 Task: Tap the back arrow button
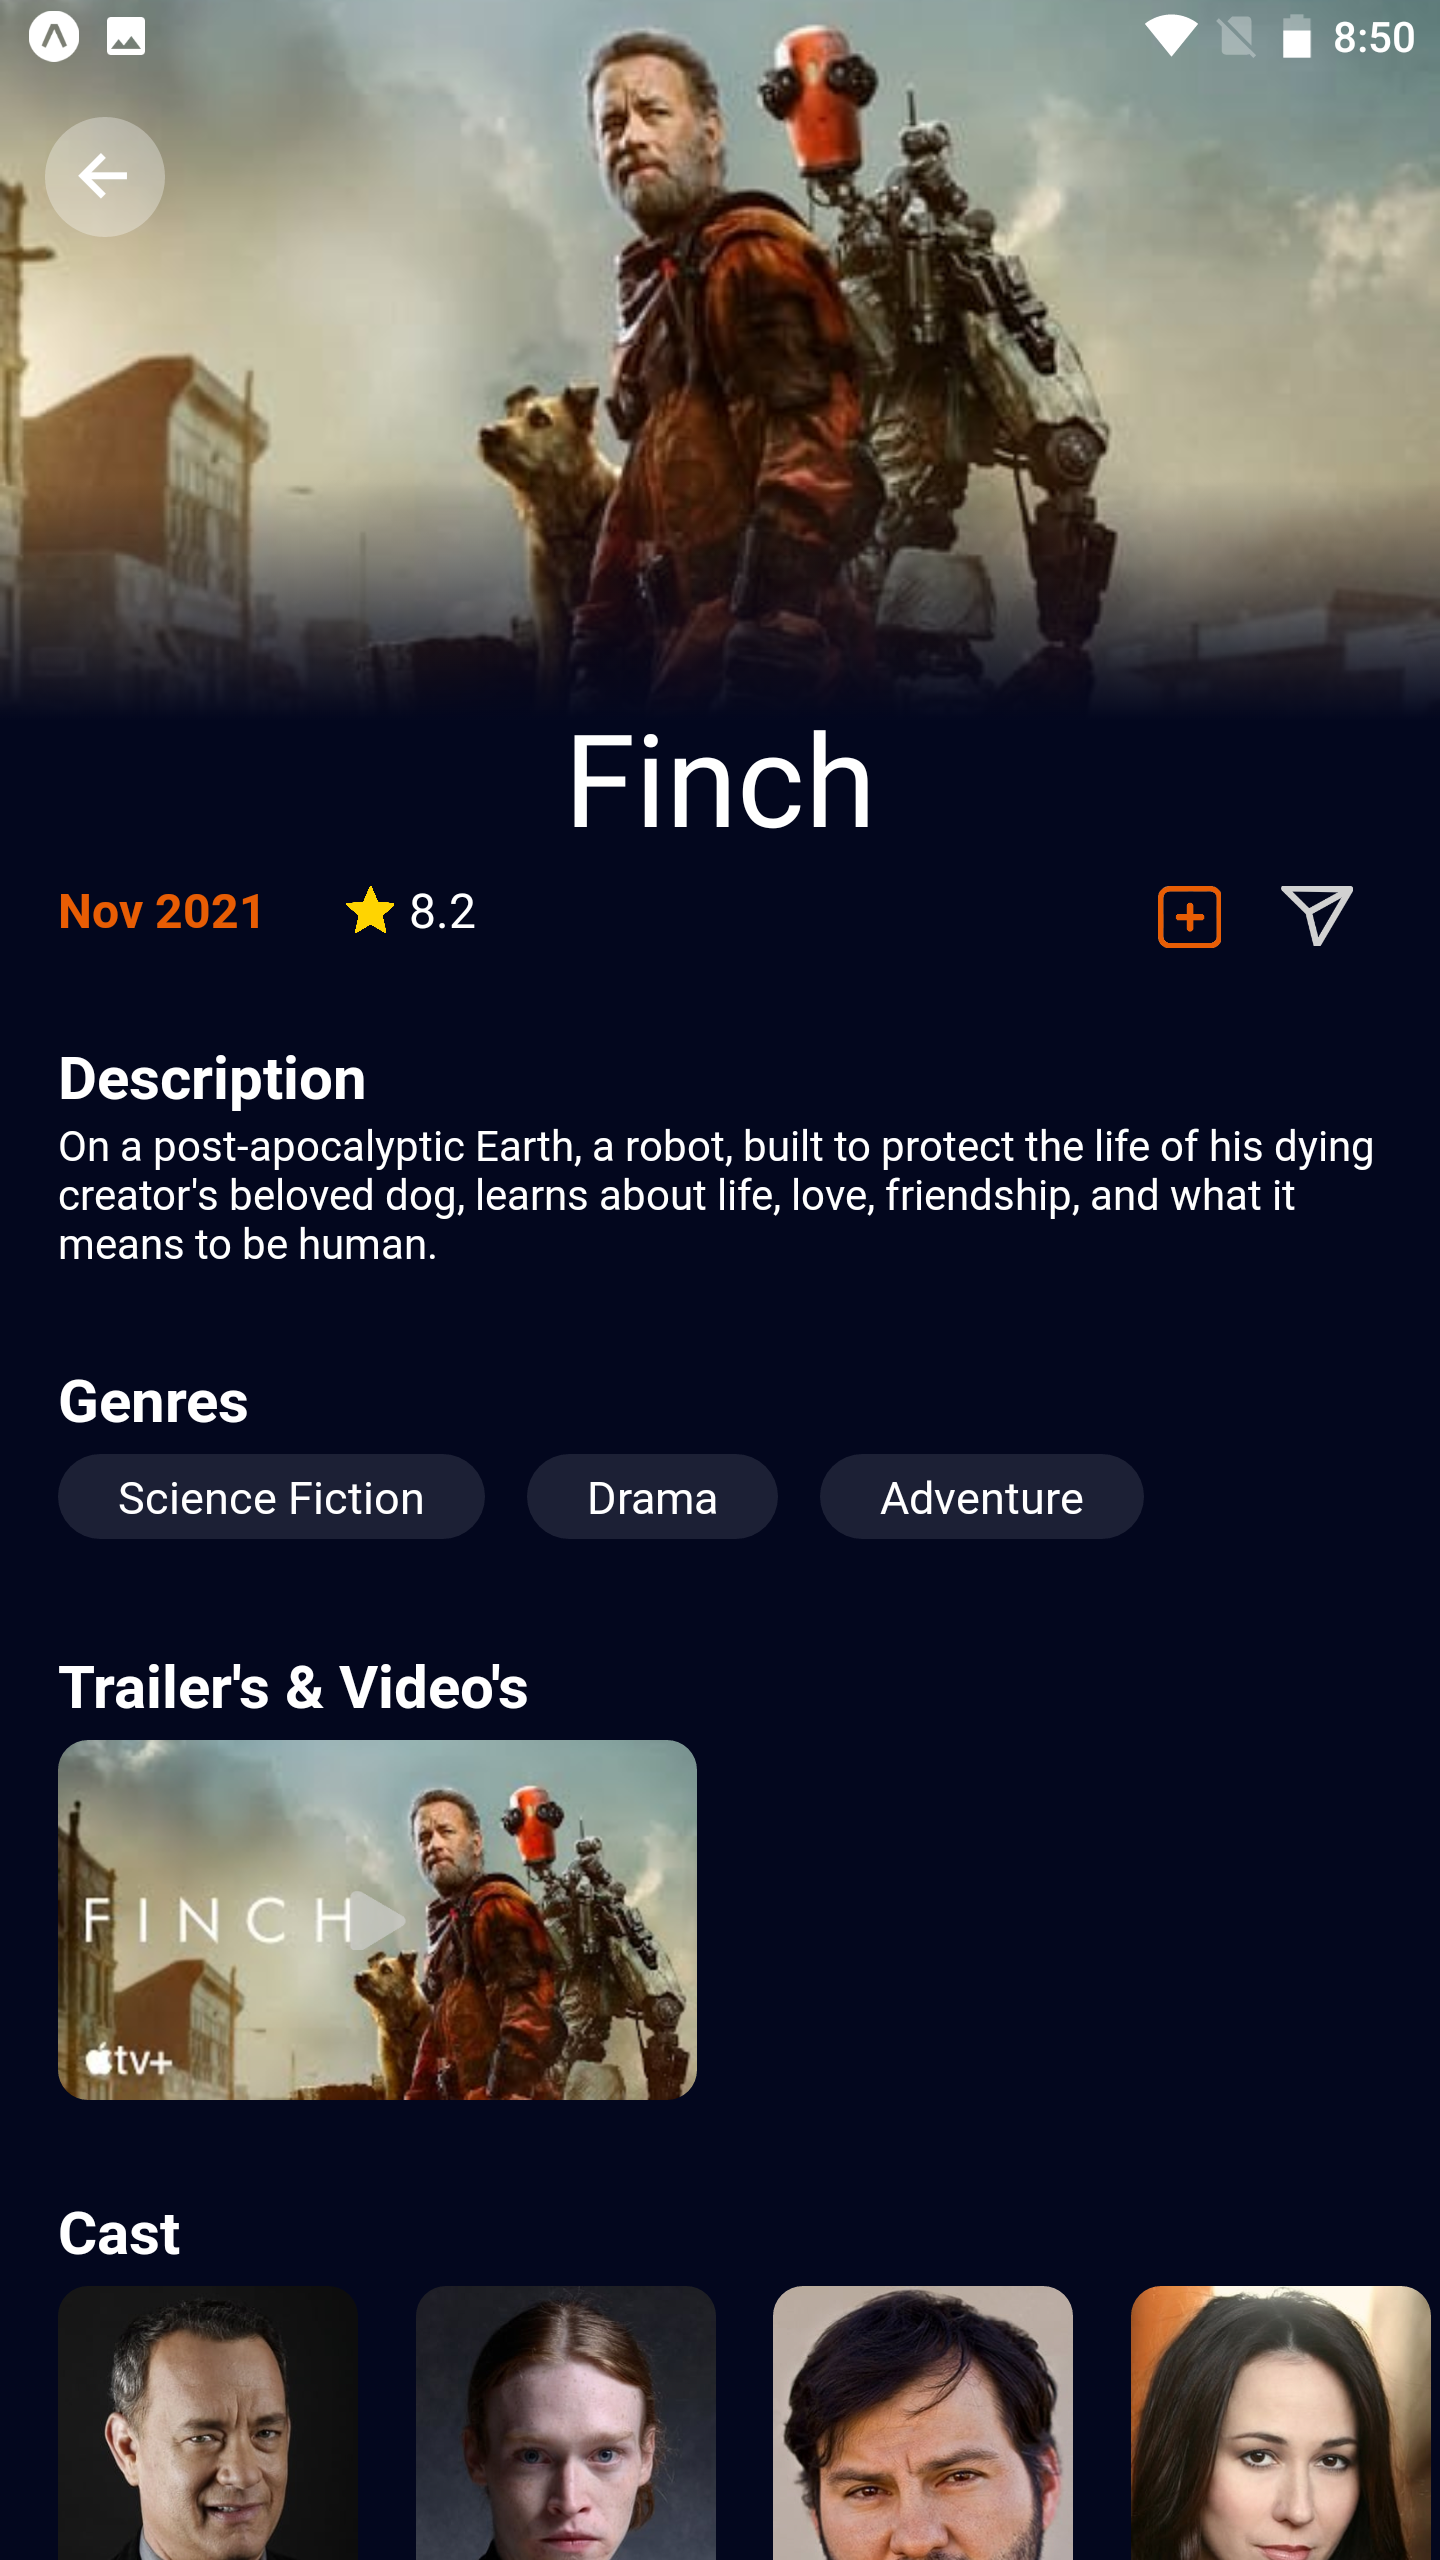(104, 177)
